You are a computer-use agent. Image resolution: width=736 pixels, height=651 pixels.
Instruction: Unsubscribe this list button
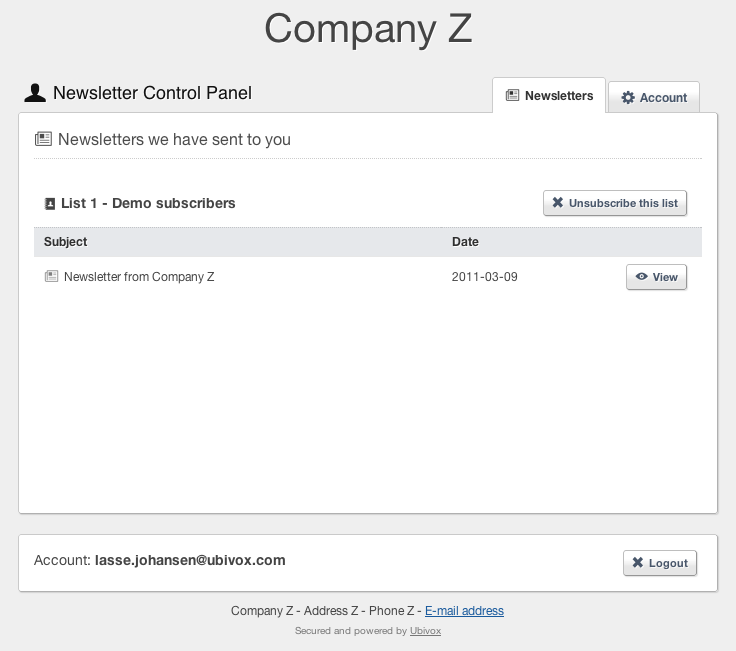pos(615,203)
